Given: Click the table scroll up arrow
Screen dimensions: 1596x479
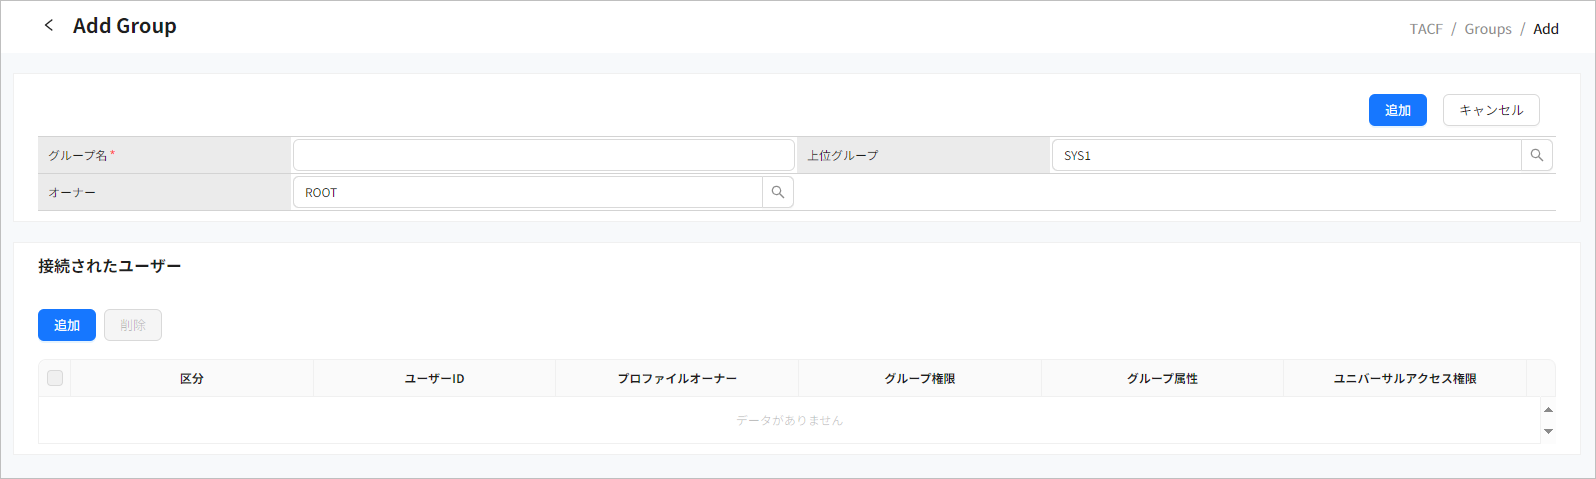Looking at the screenshot, I should click(1548, 410).
